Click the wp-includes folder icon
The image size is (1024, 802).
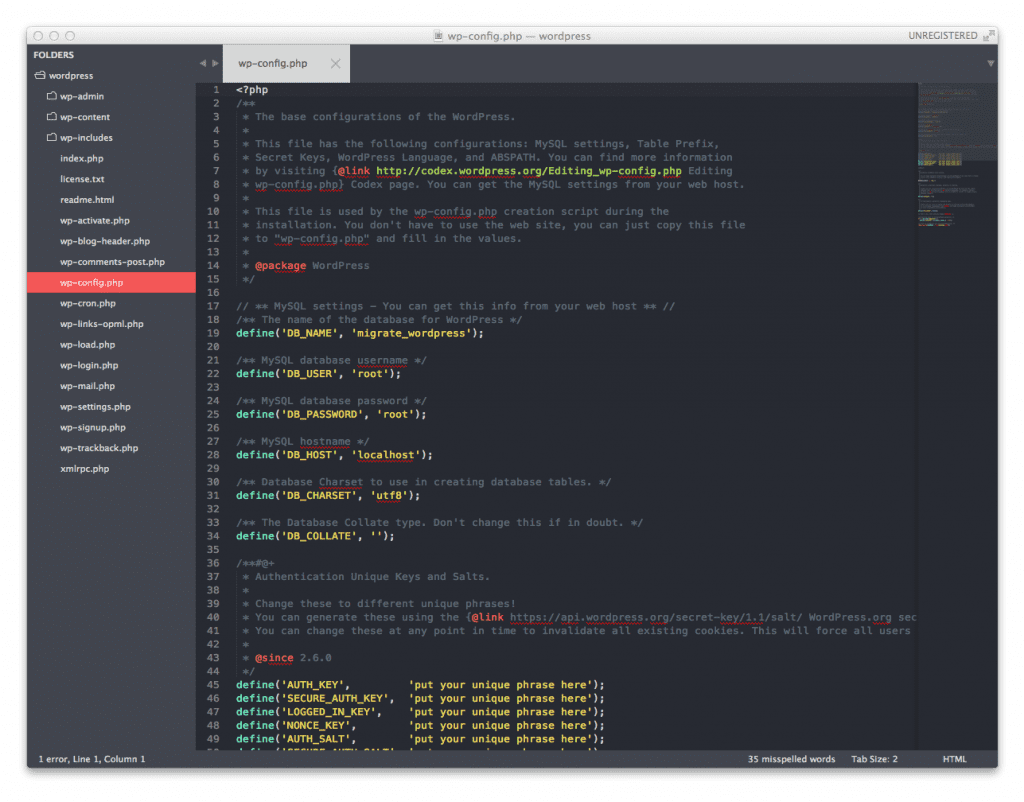tap(52, 138)
